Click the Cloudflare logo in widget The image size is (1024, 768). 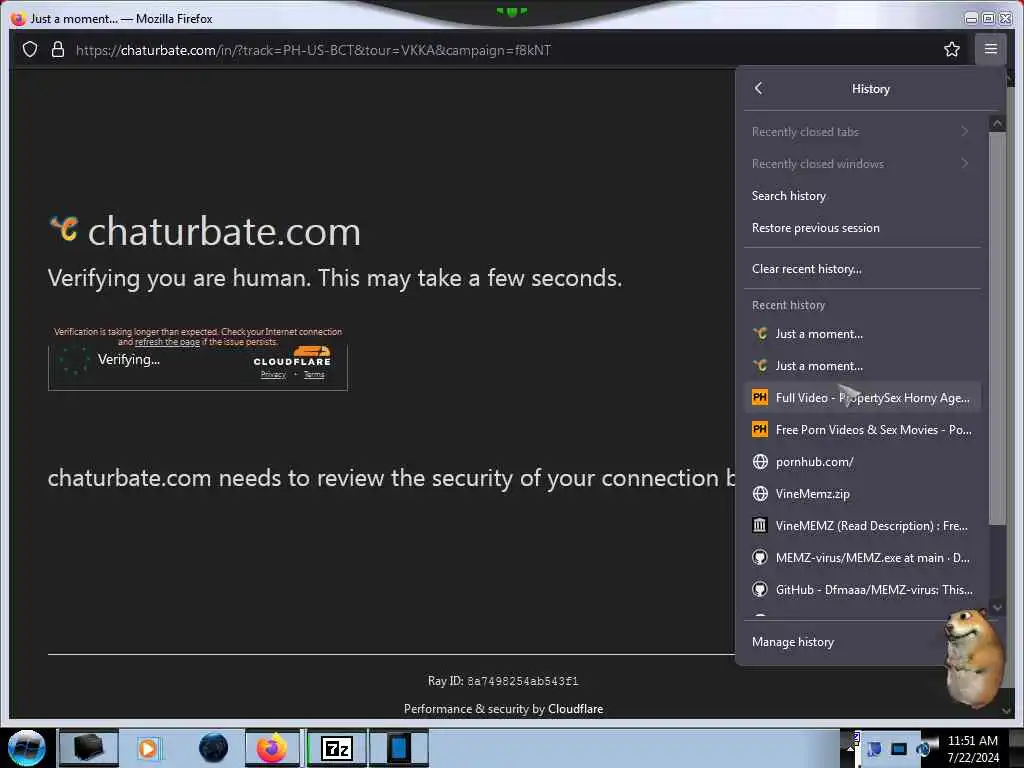click(x=292, y=357)
